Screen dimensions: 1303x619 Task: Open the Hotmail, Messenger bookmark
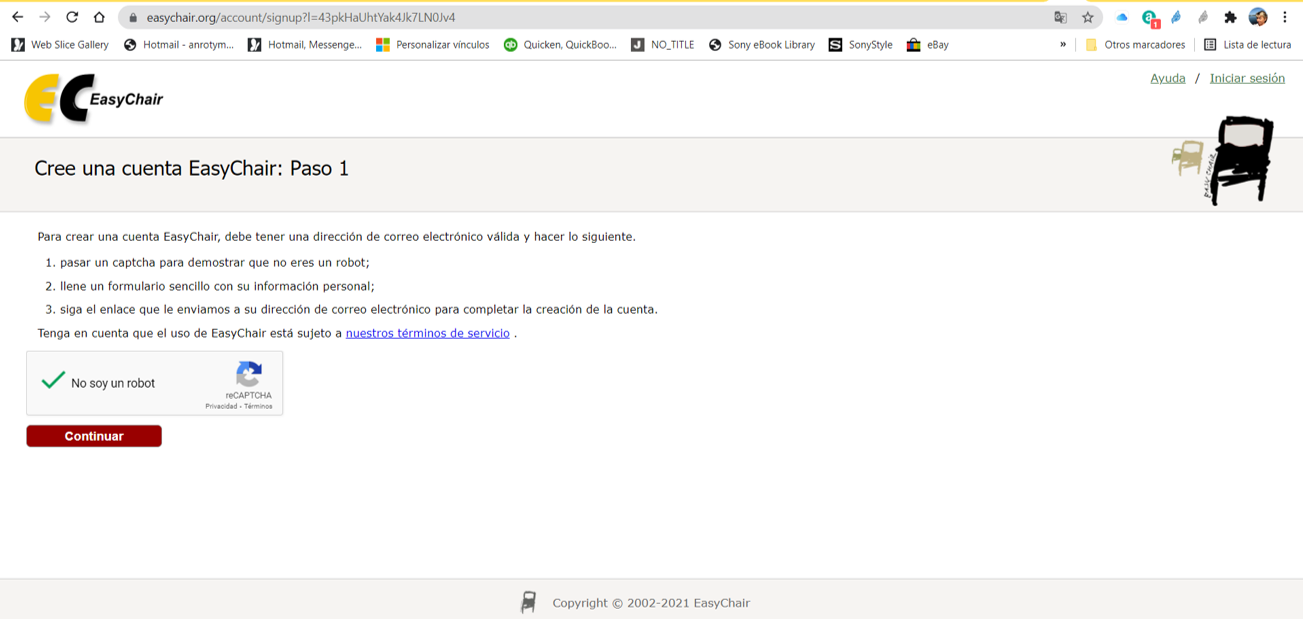click(x=305, y=45)
